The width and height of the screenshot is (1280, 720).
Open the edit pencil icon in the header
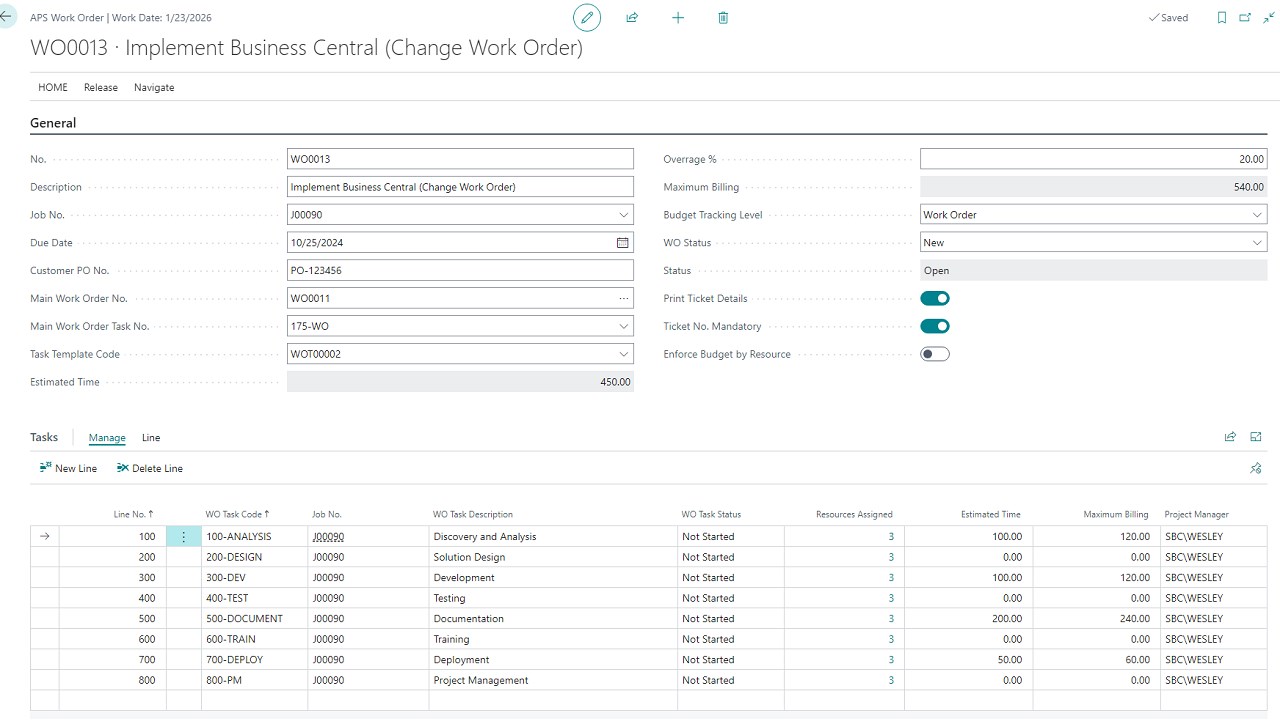587,17
